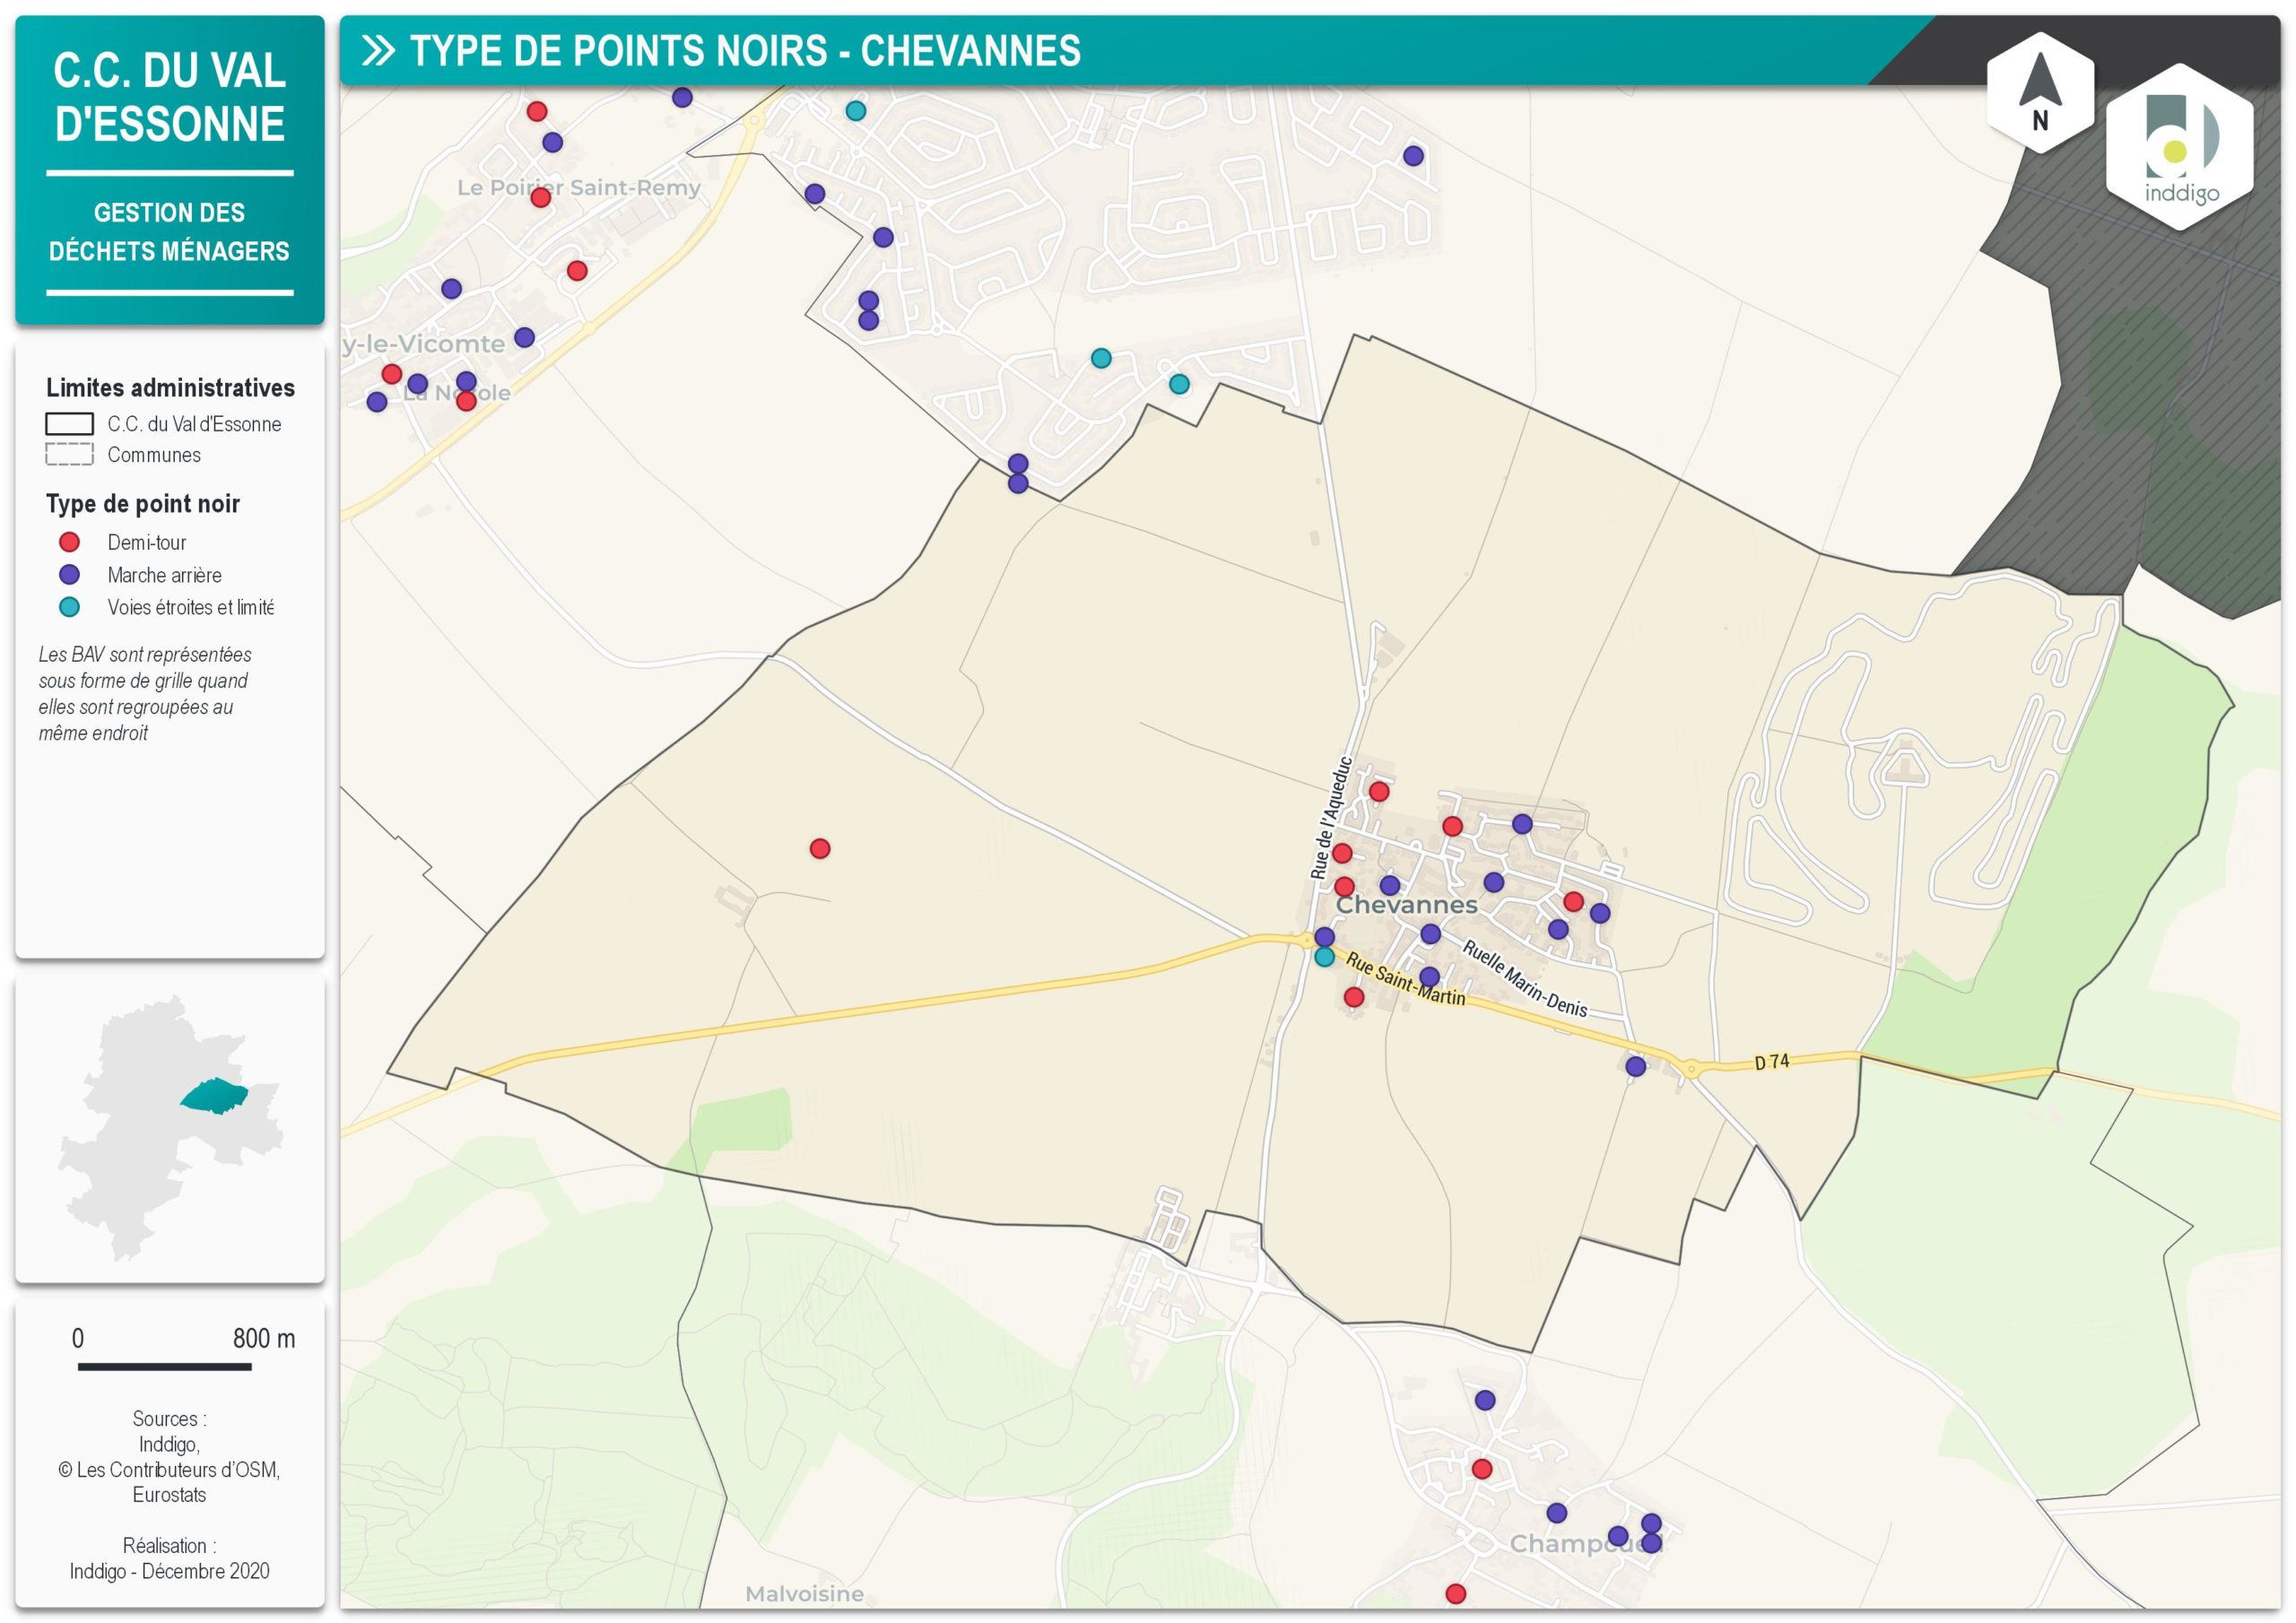The image size is (2296, 1623).
Task: Click the 'Demi-tour' legend label
Action: pos(147,542)
